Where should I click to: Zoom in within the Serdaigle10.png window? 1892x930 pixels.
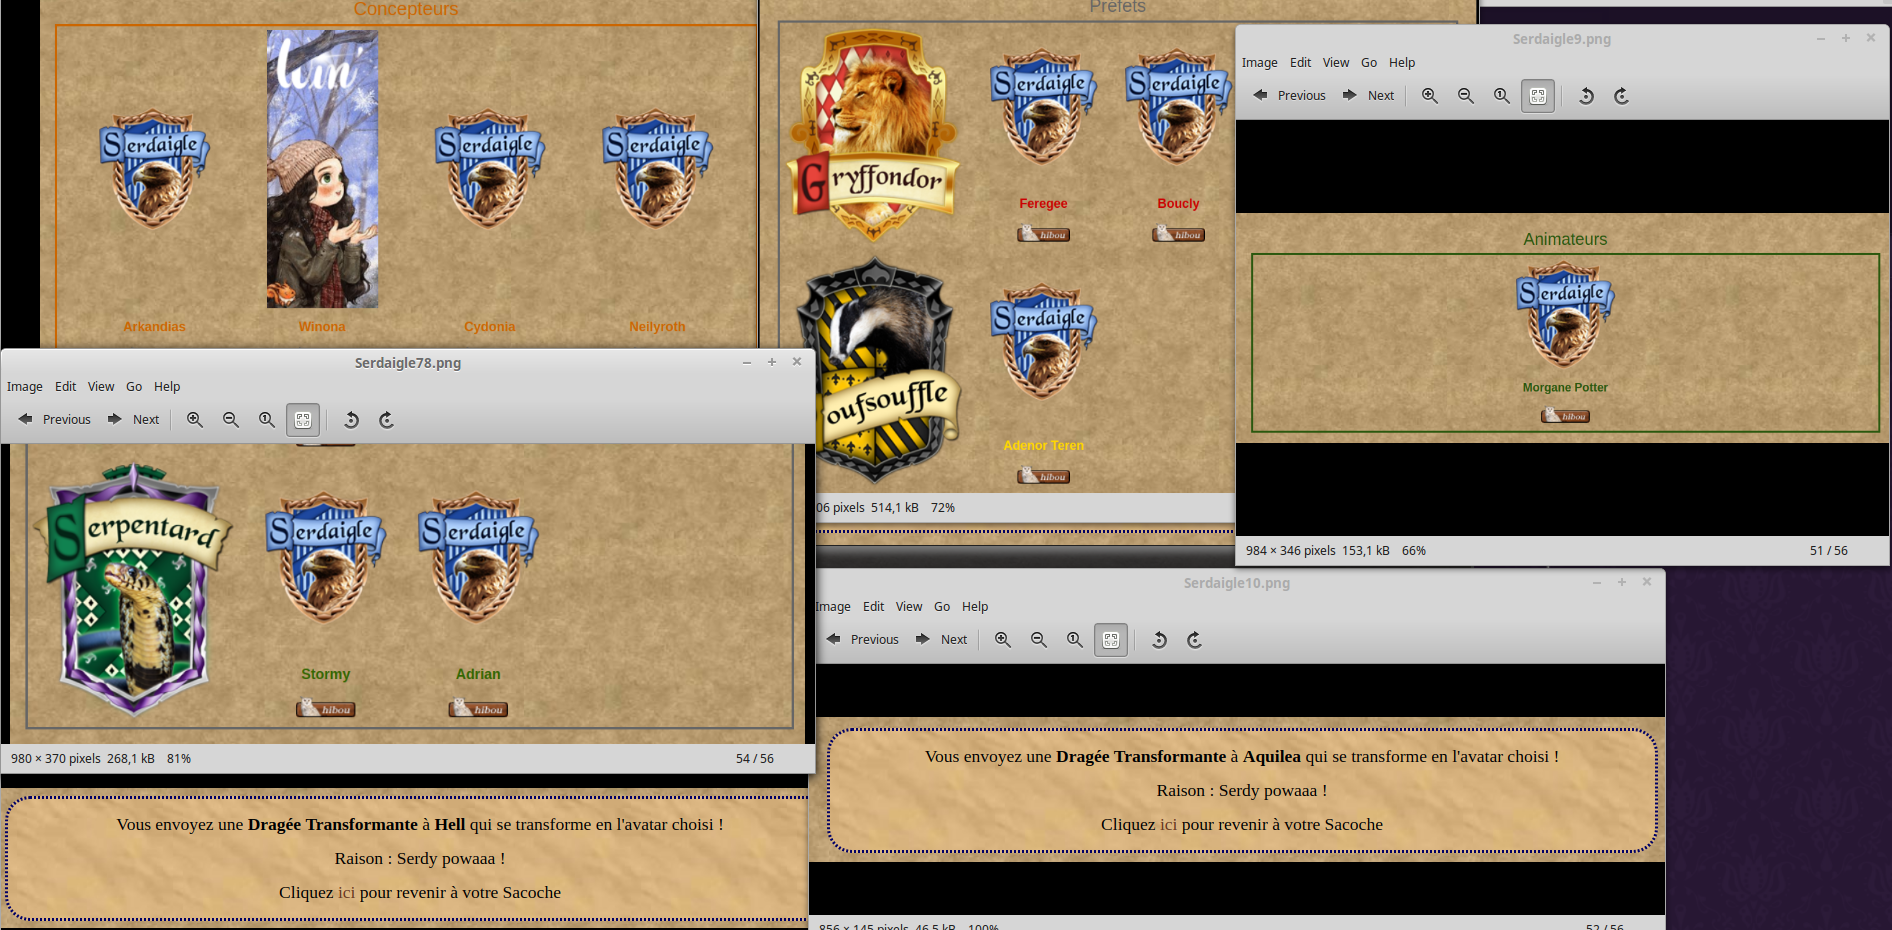click(x=1003, y=640)
